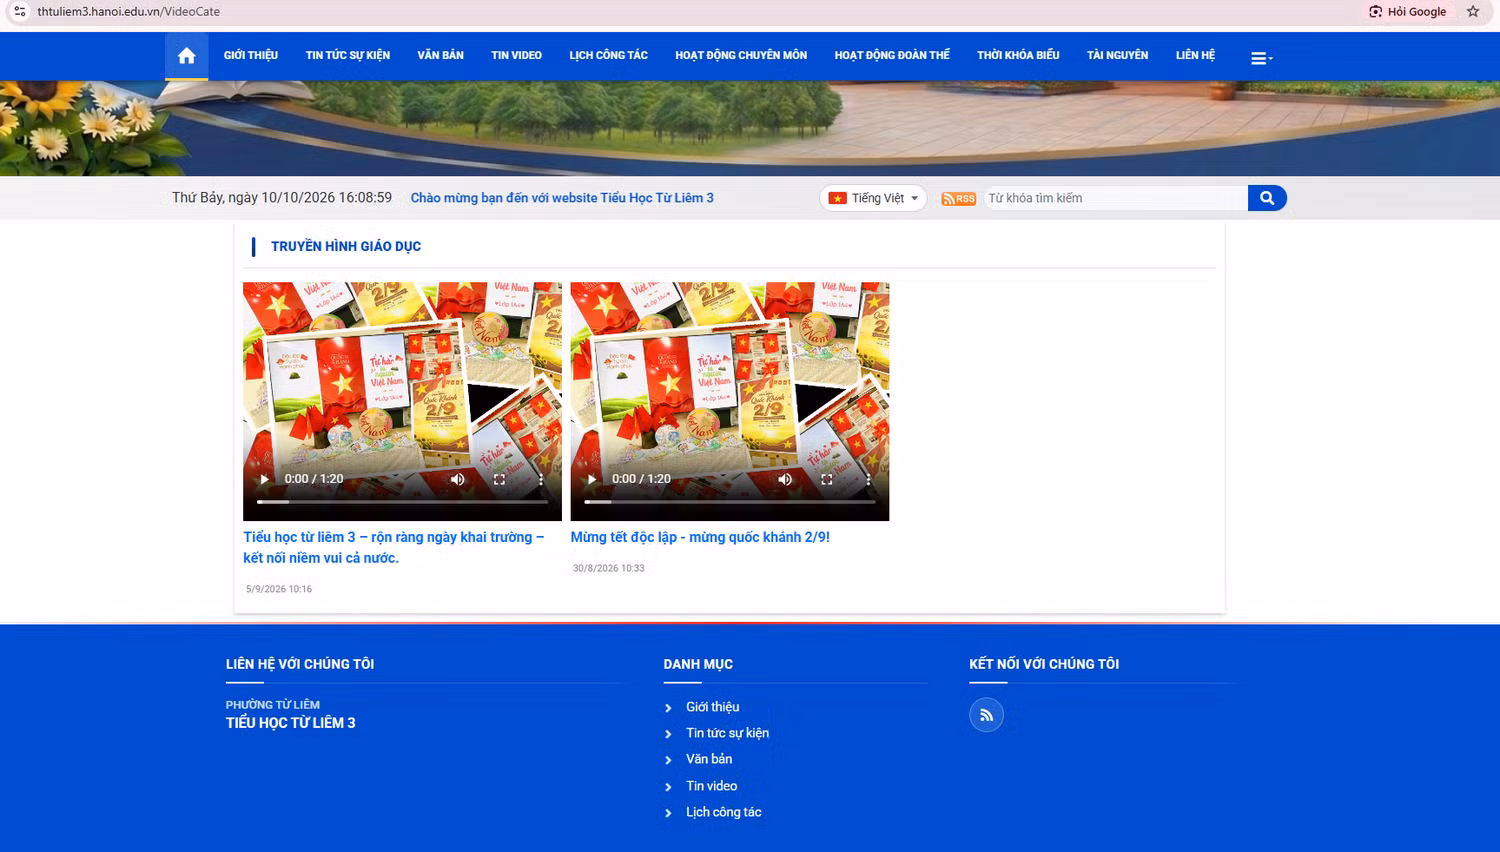This screenshot has width=1500, height=852.
Task: Open the hamburger more-menu icon
Action: coord(1261,58)
